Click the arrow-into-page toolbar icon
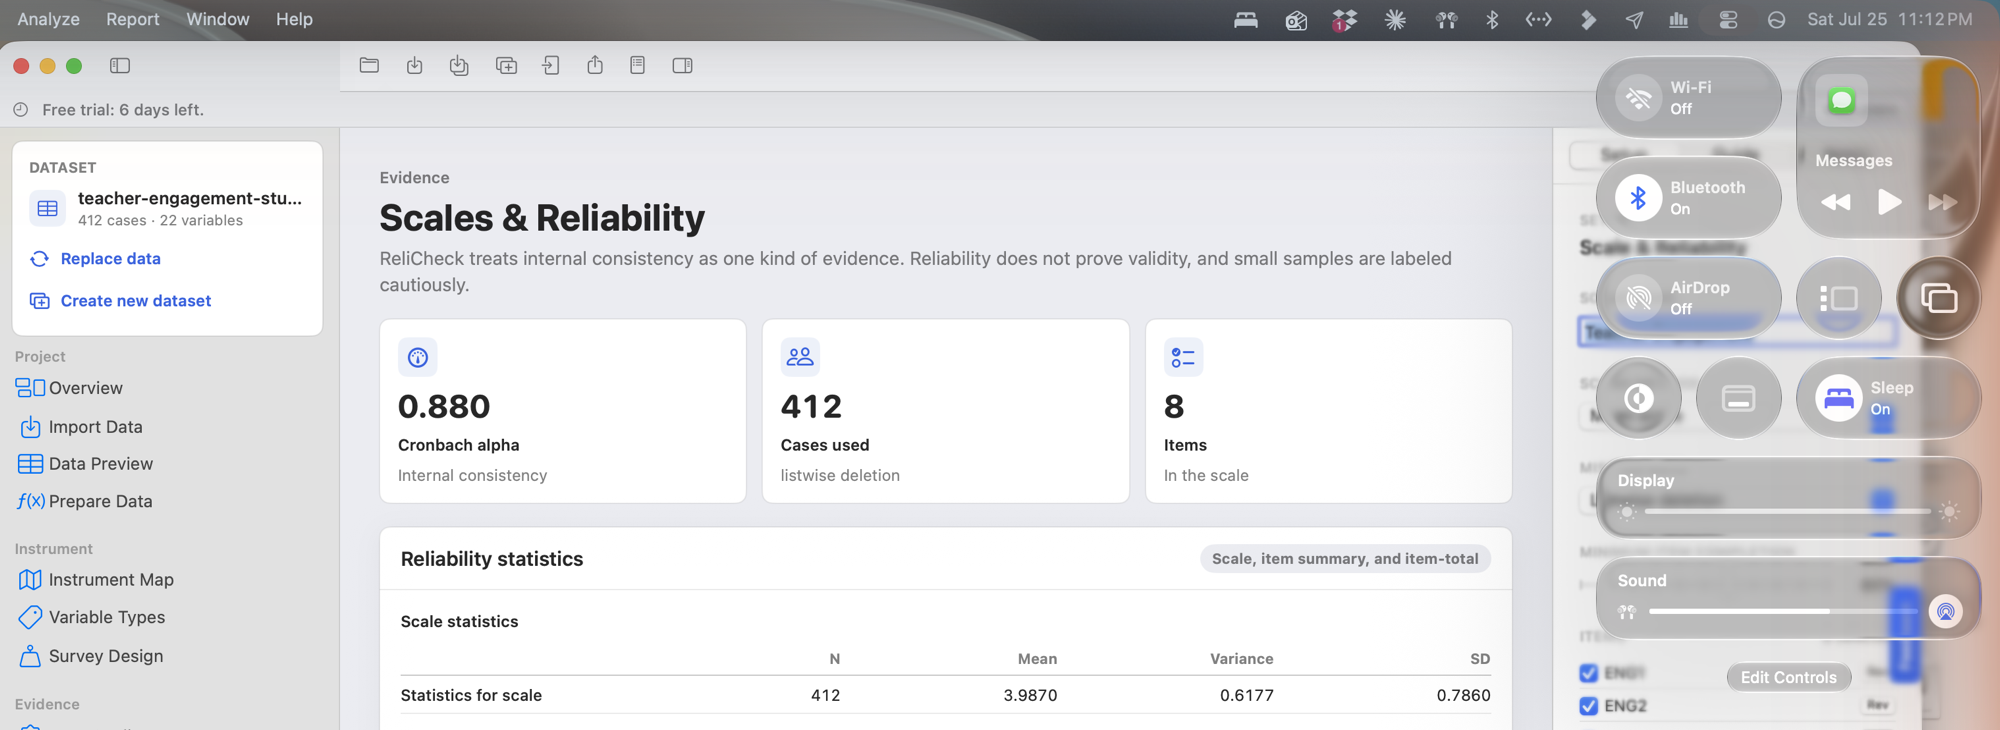This screenshot has width=2000, height=730. point(551,65)
